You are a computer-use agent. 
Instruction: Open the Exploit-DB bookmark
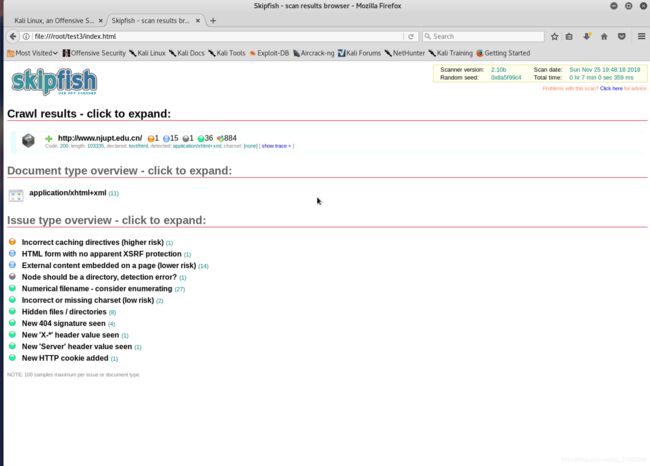click(269, 53)
